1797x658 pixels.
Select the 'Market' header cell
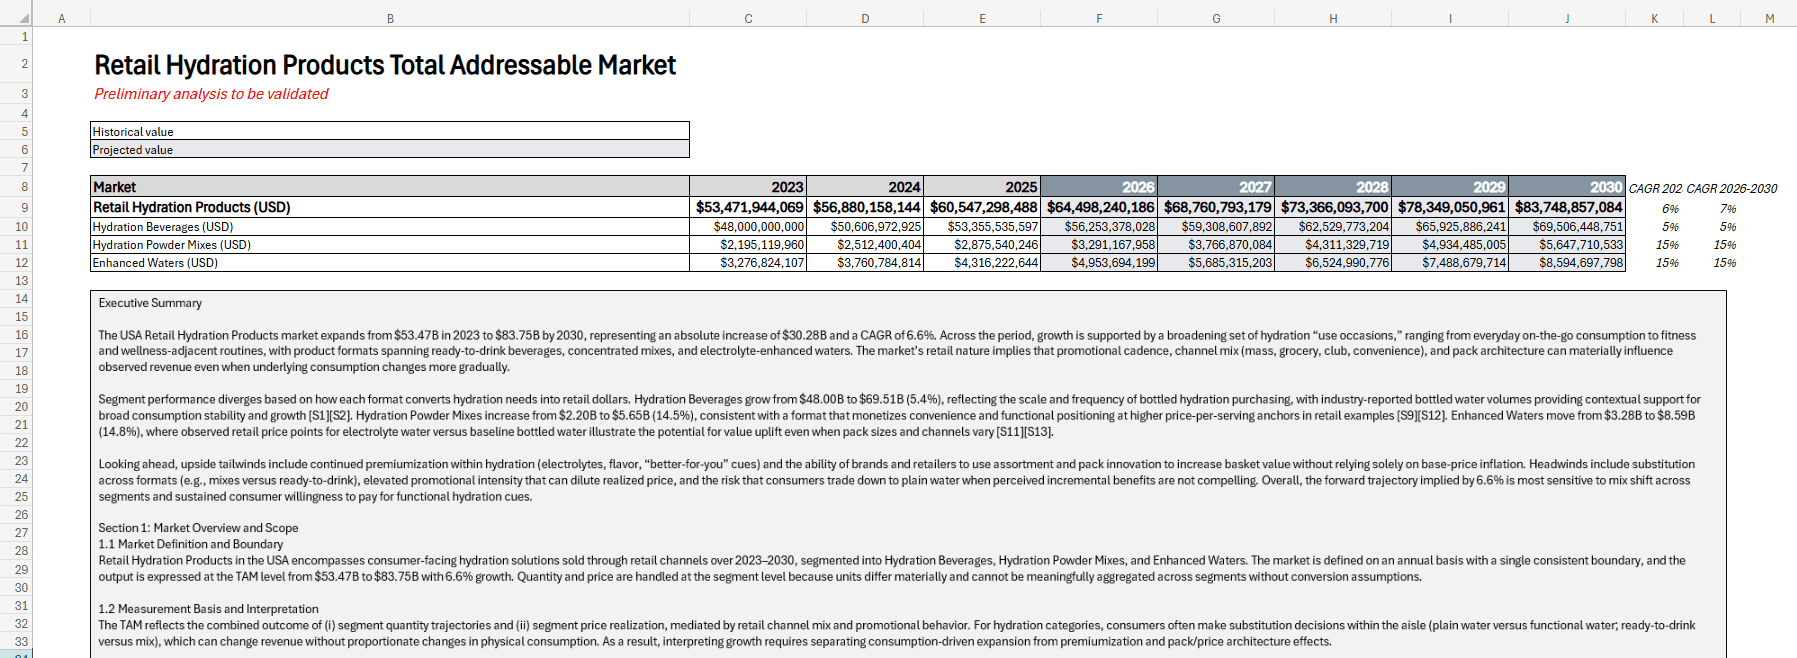pos(390,187)
